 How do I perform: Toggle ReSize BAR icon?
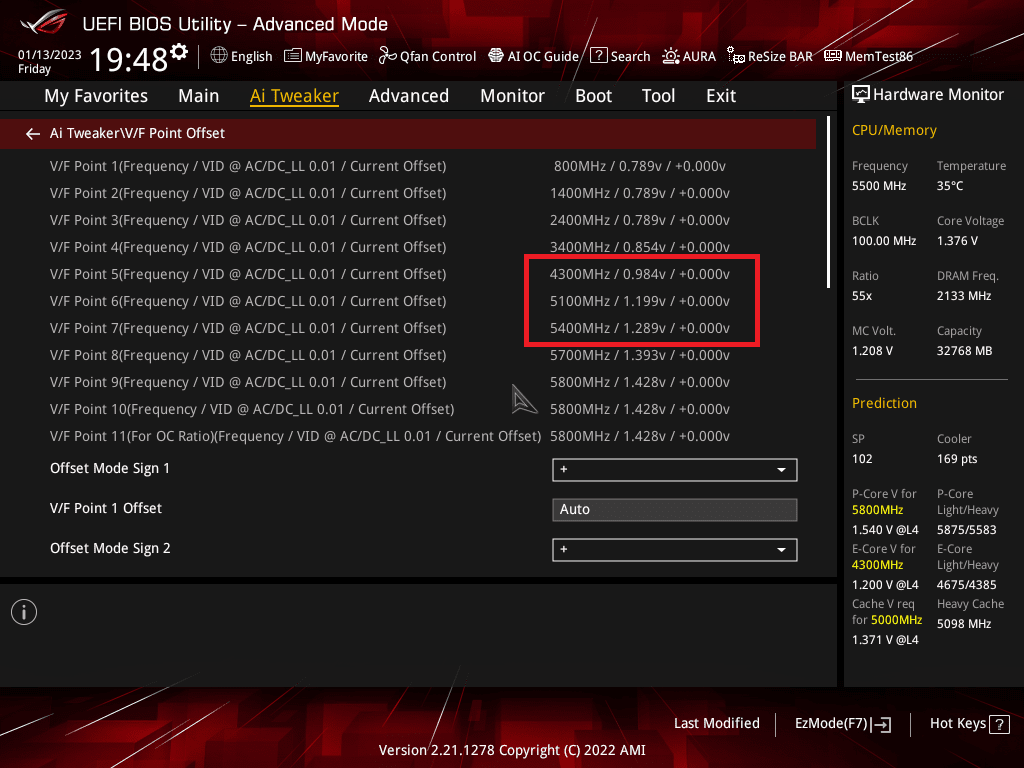(x=736, y=56)
